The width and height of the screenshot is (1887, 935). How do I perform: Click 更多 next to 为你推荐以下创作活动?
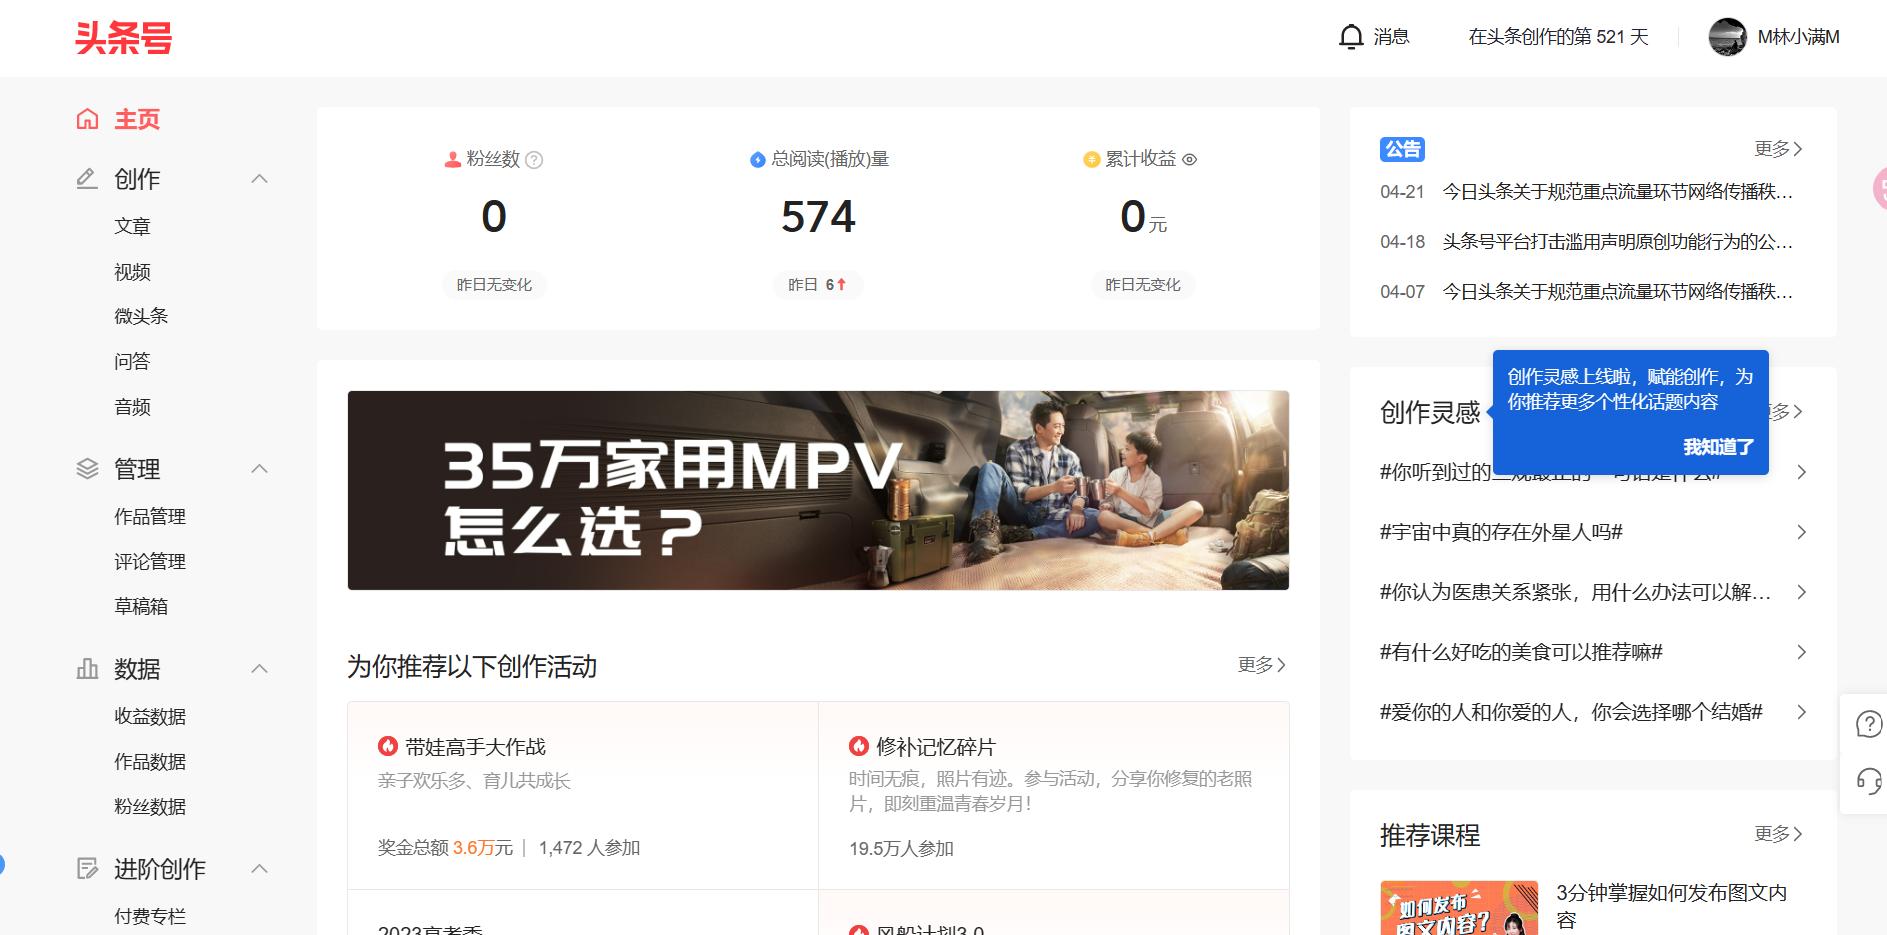click(x=1261, y=665)
